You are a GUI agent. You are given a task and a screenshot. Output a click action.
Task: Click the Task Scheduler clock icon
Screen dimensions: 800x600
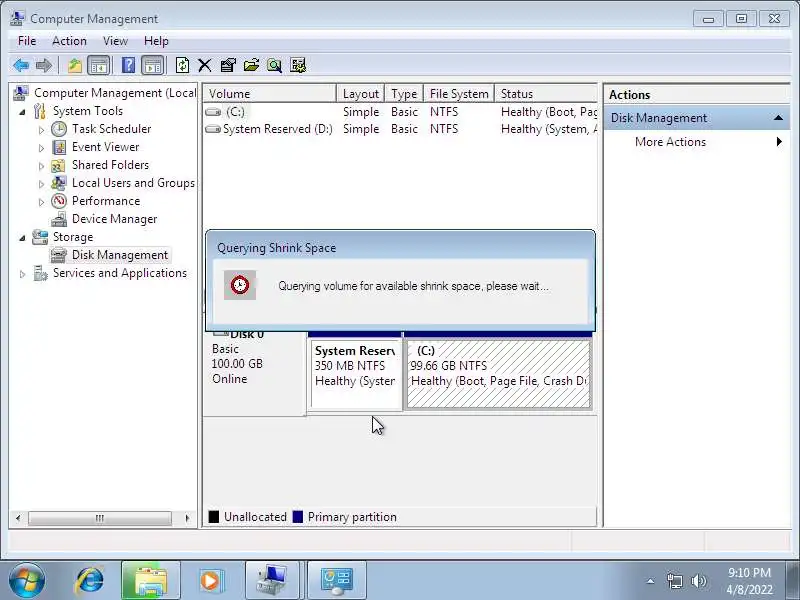point(59,129)
